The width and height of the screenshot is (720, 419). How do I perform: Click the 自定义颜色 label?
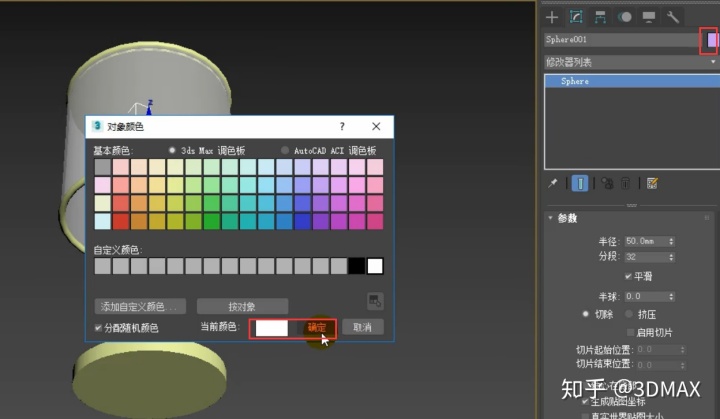click(x=118, y=250)
